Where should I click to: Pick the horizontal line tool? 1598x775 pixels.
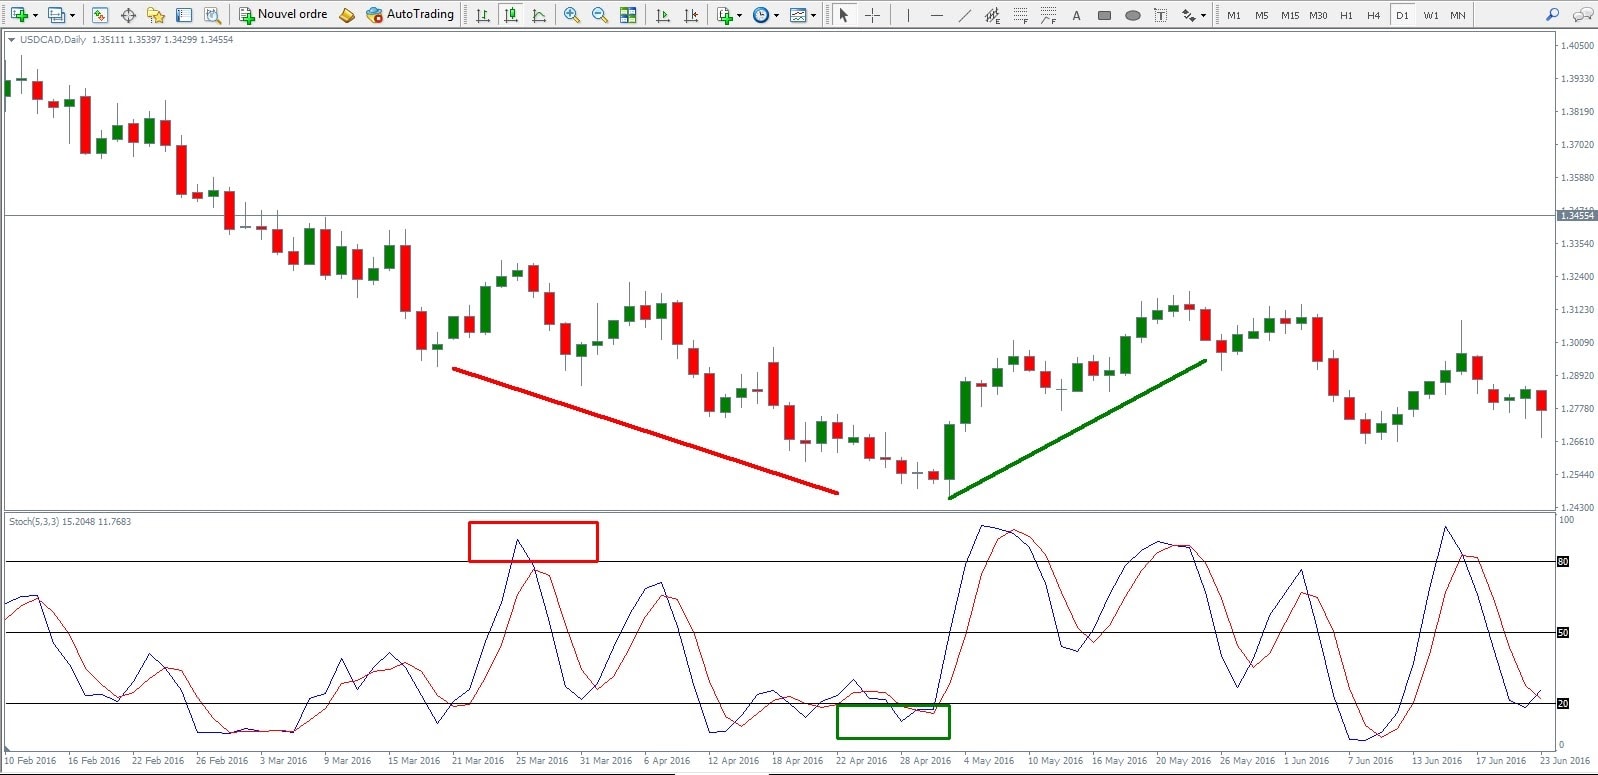tap(936, 15)
